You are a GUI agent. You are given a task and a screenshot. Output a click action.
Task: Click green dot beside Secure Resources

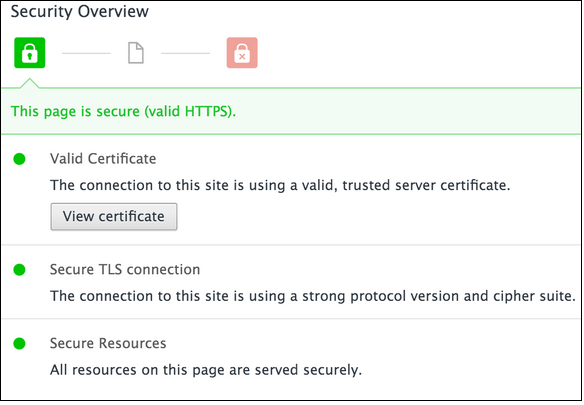pos(19,344)
